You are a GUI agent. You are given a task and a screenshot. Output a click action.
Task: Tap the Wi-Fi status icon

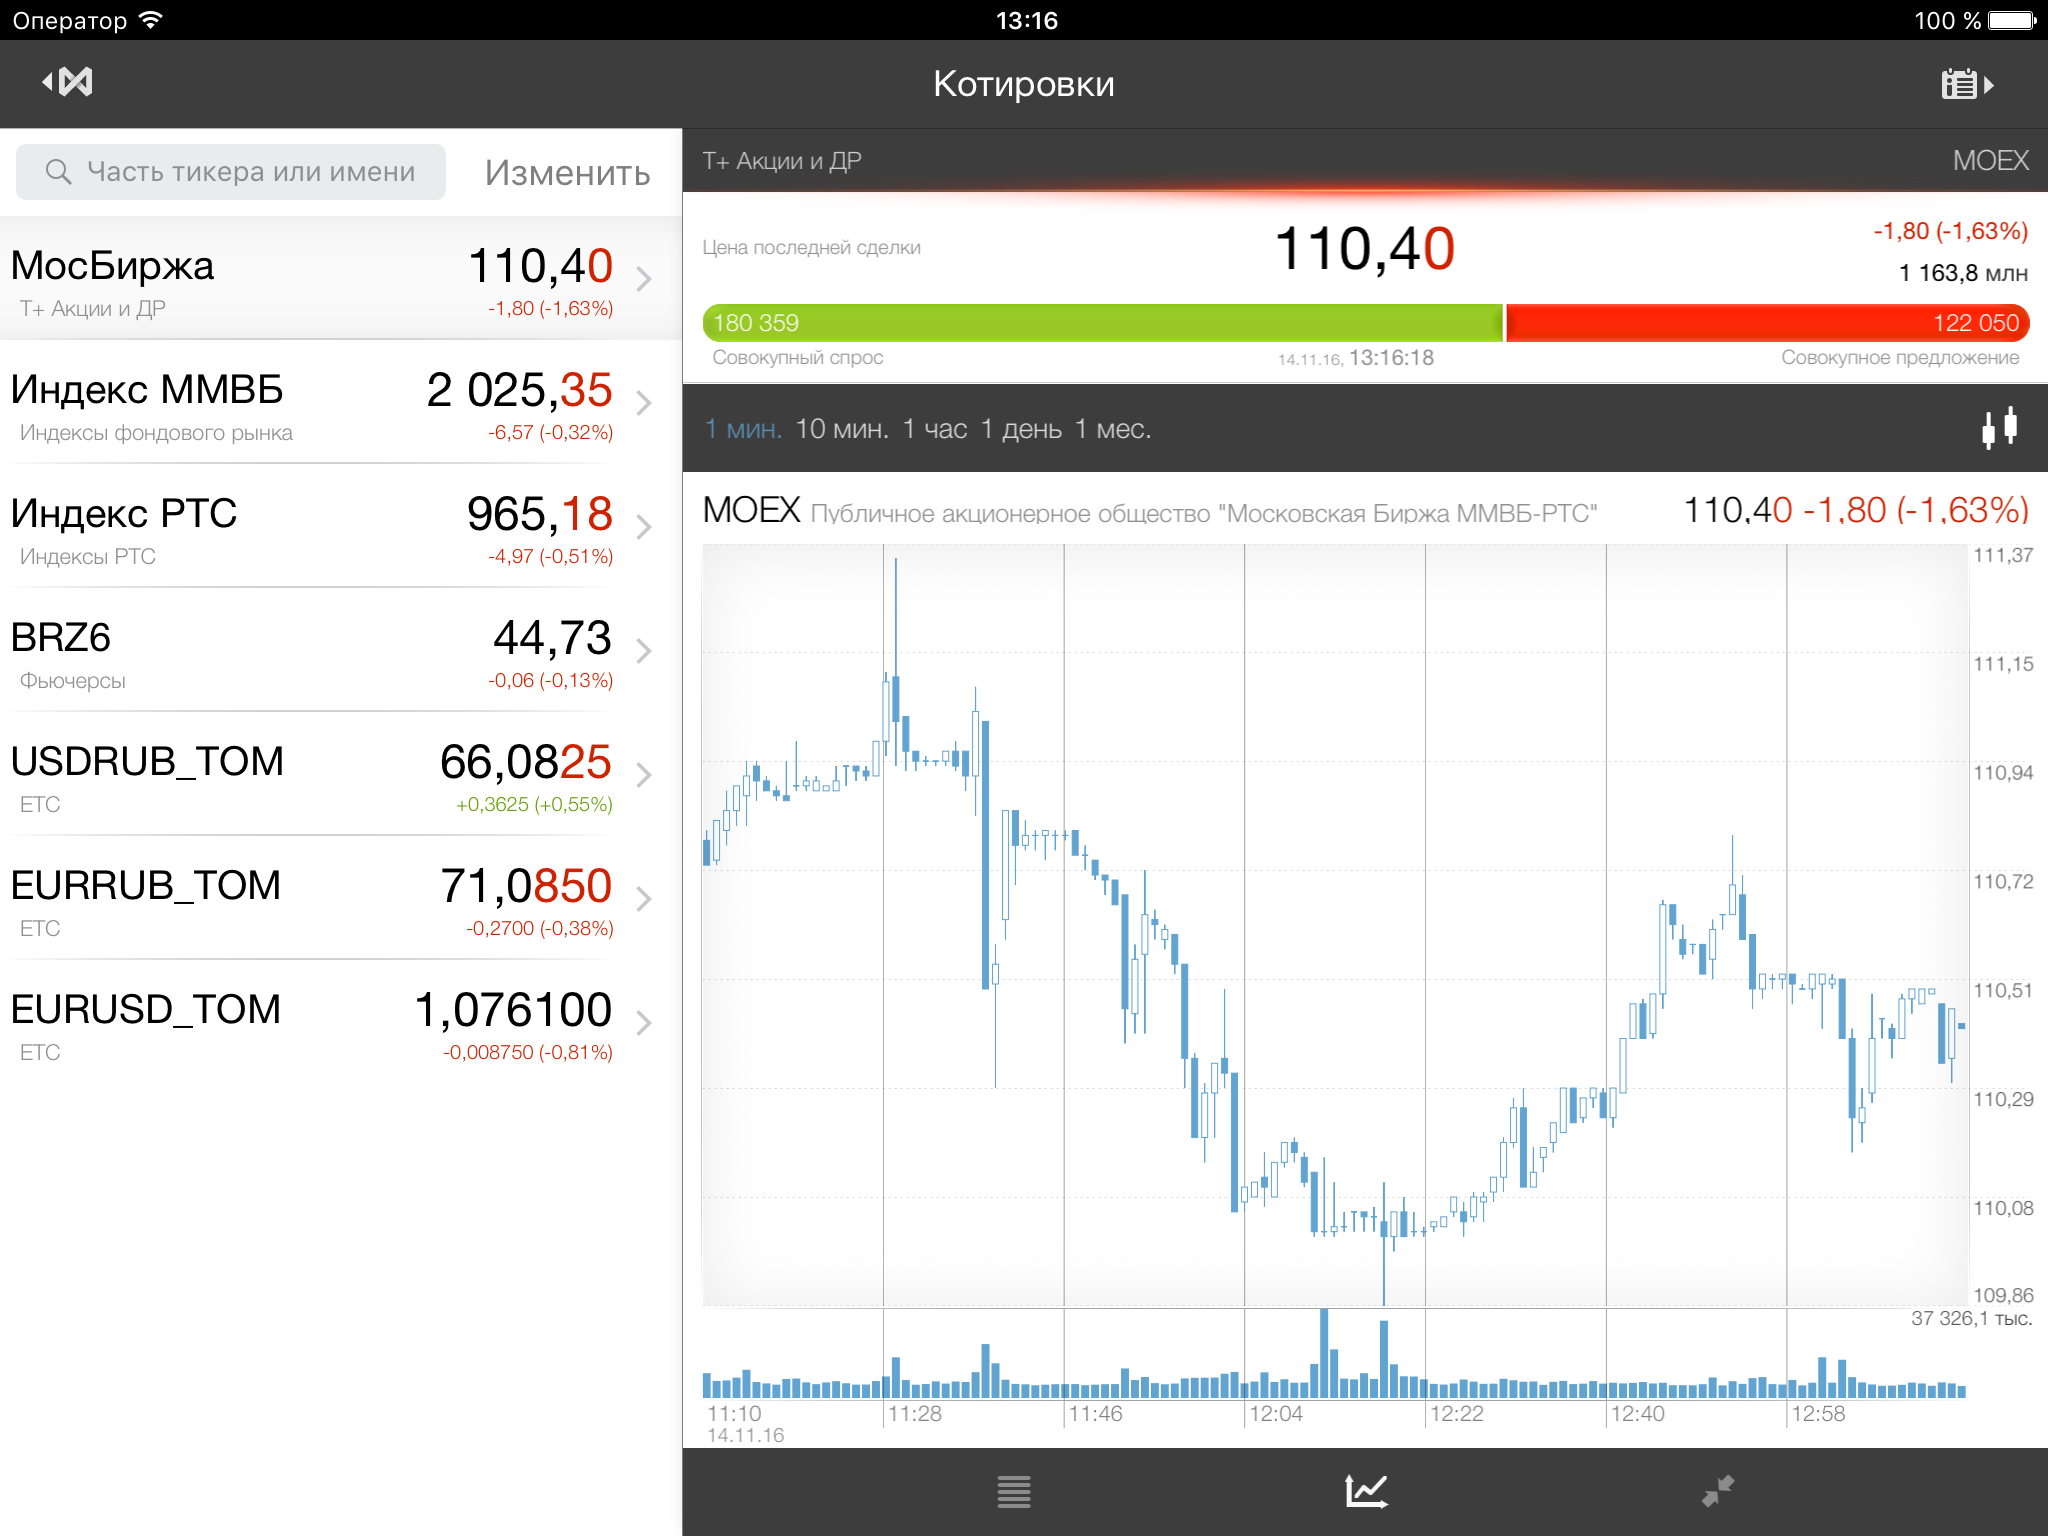tap(151, 20)
